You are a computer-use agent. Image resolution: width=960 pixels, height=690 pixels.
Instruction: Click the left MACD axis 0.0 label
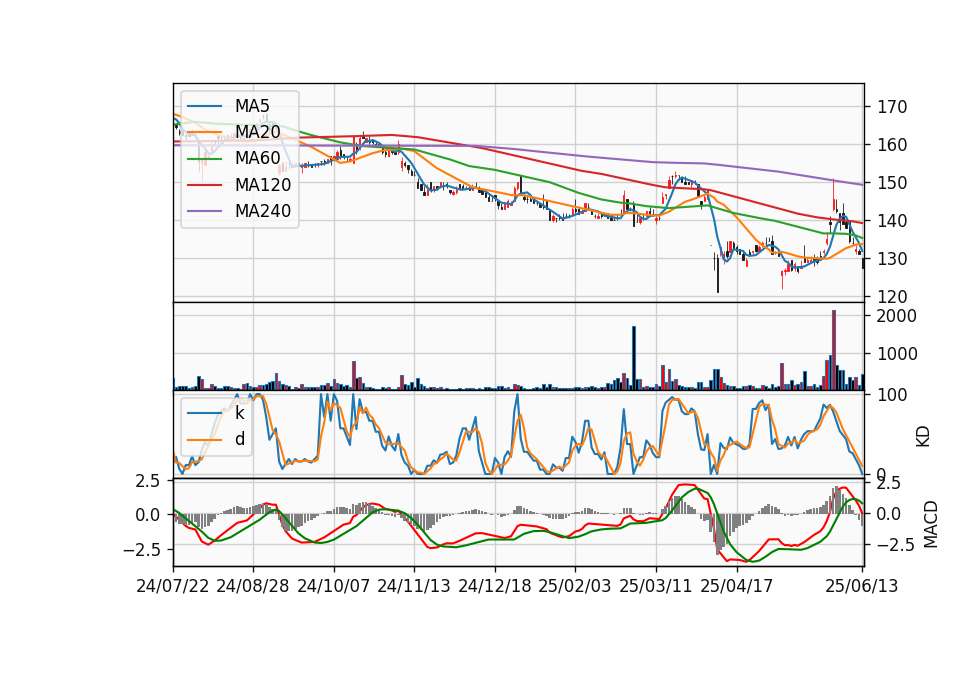point(148,515)
